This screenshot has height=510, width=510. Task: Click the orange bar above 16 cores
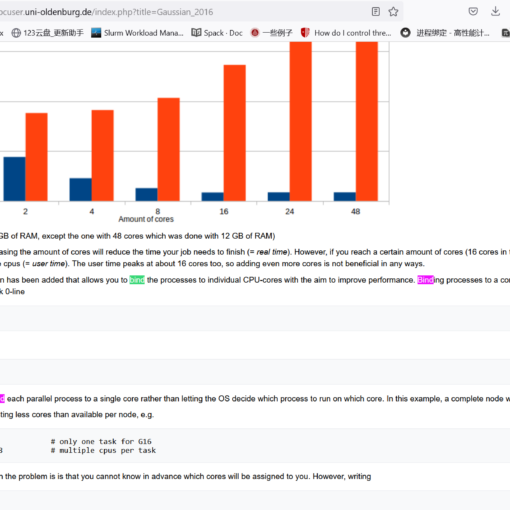(x=235, y=133)
